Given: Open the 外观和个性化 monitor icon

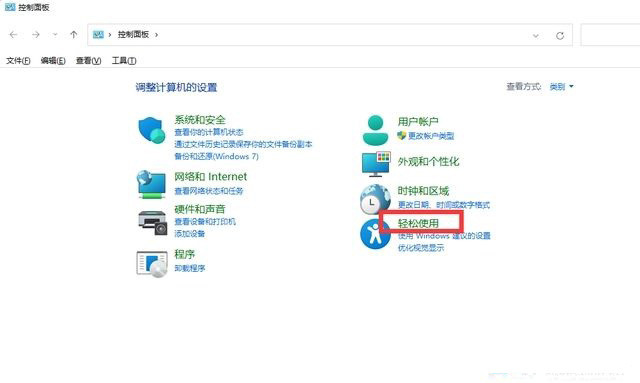Looking at the screenshot, I should [x=376, y=164].
